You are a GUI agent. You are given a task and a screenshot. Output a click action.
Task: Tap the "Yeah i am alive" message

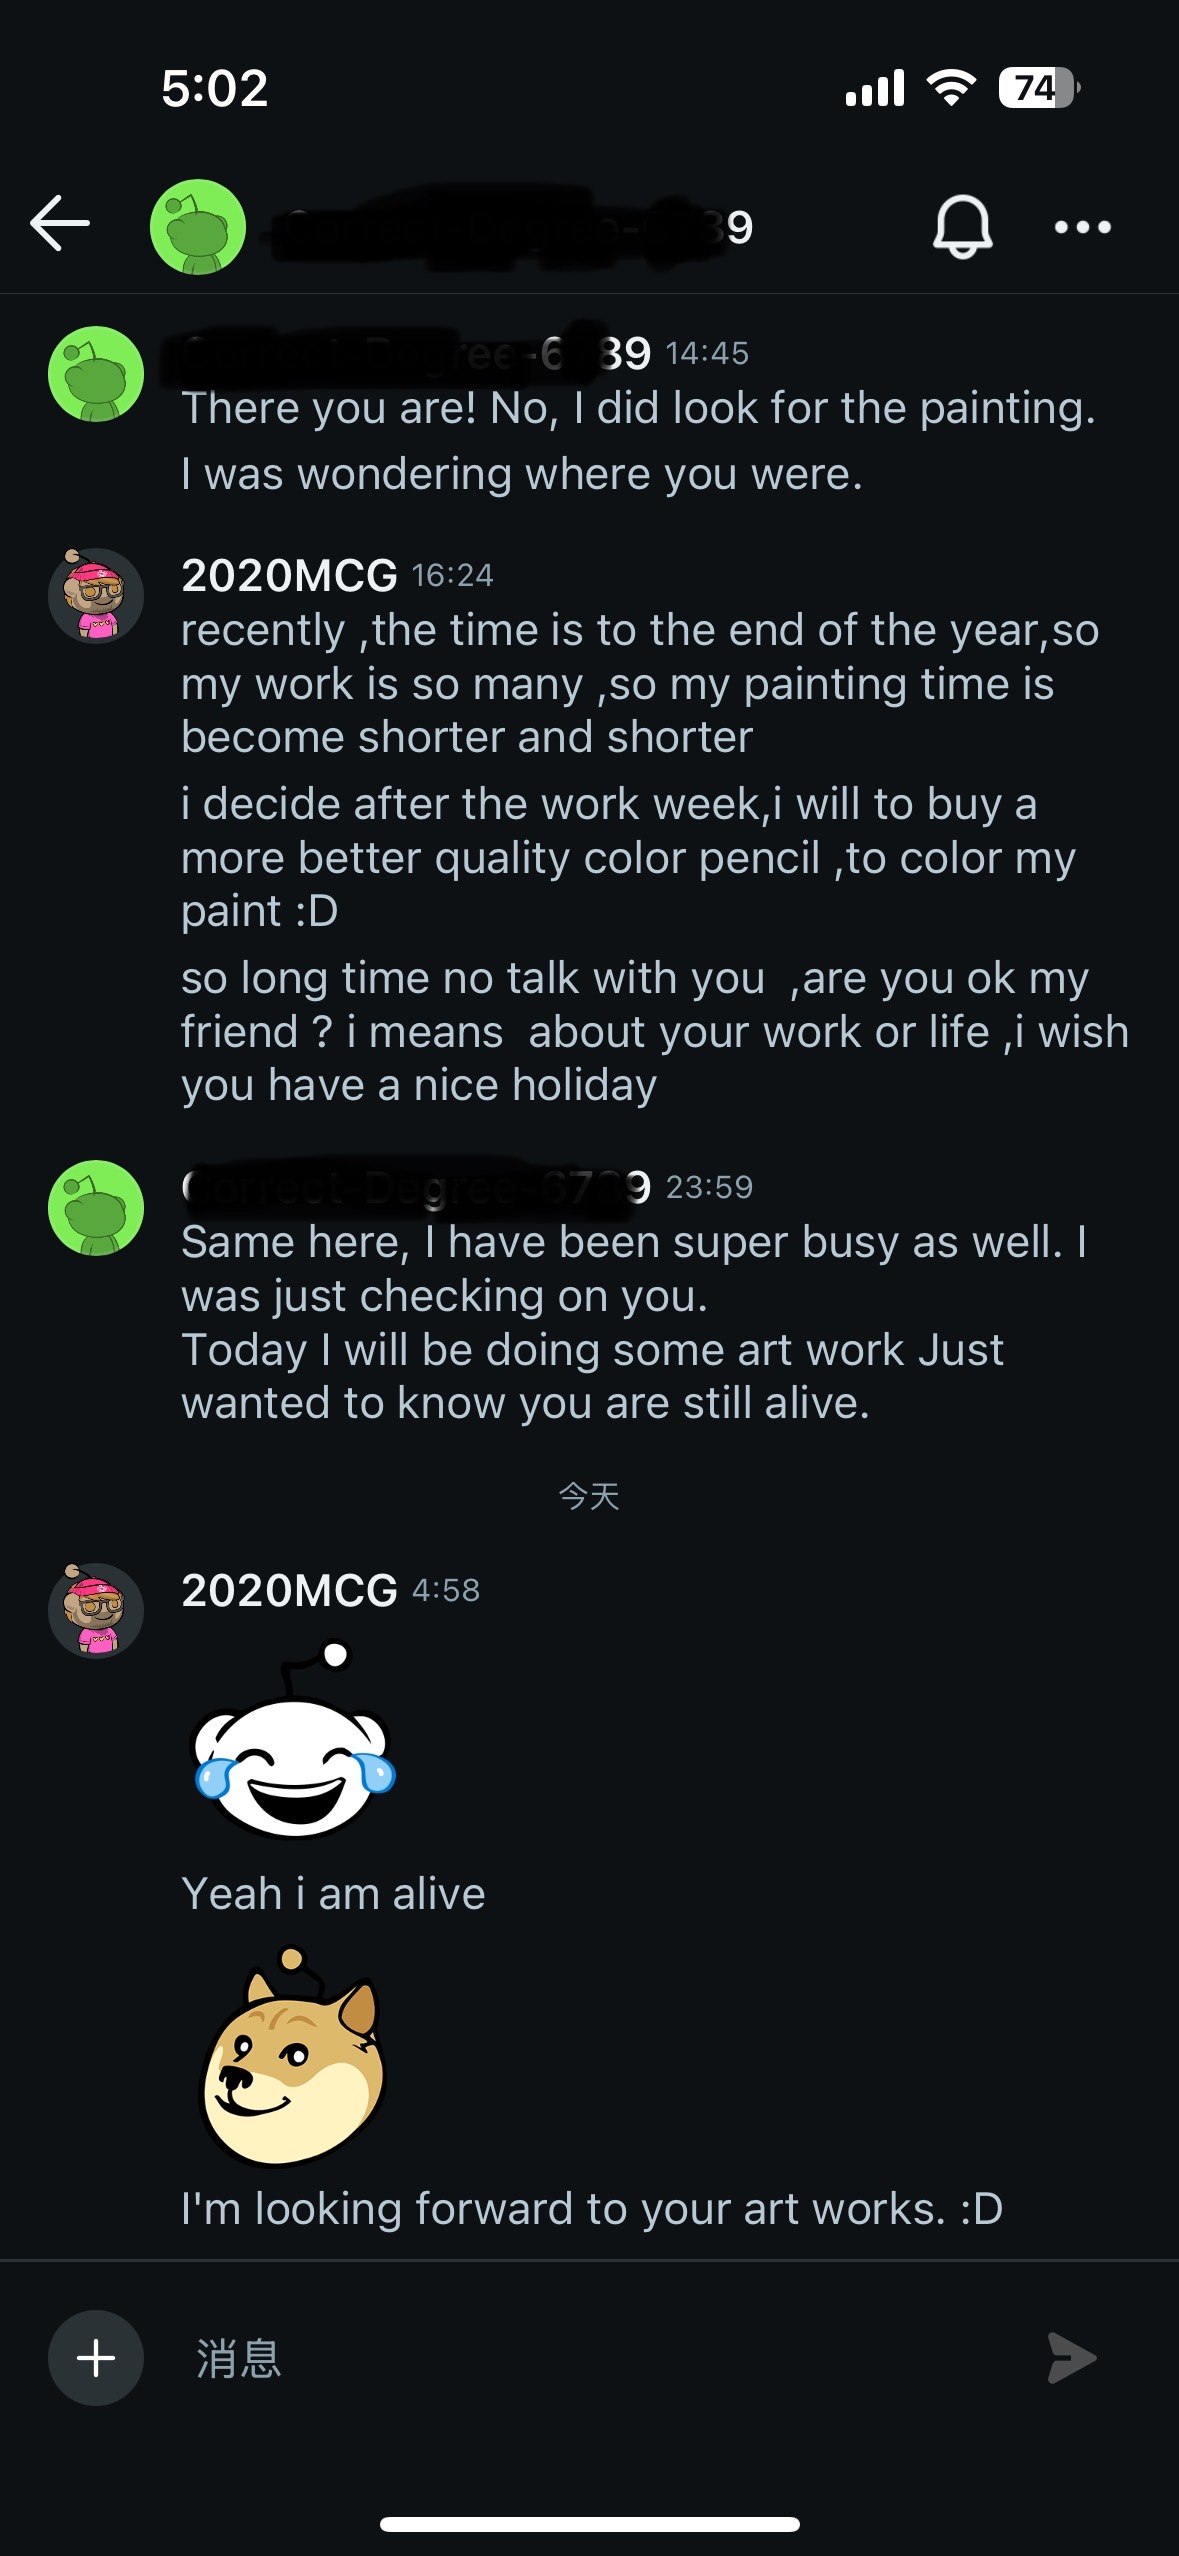point(333,1893)
